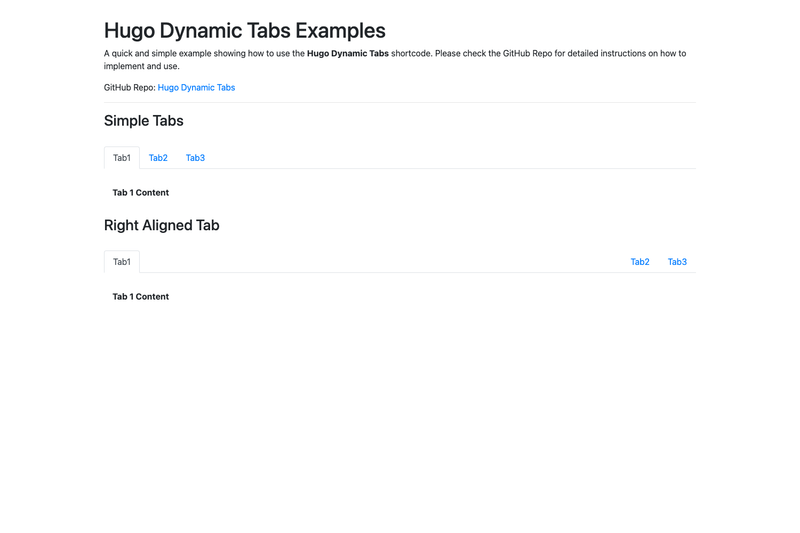Click 'Tab 1 Content' under Simple Tabs
This screenshot has height=533, width=800.
[x=141, y=193]
